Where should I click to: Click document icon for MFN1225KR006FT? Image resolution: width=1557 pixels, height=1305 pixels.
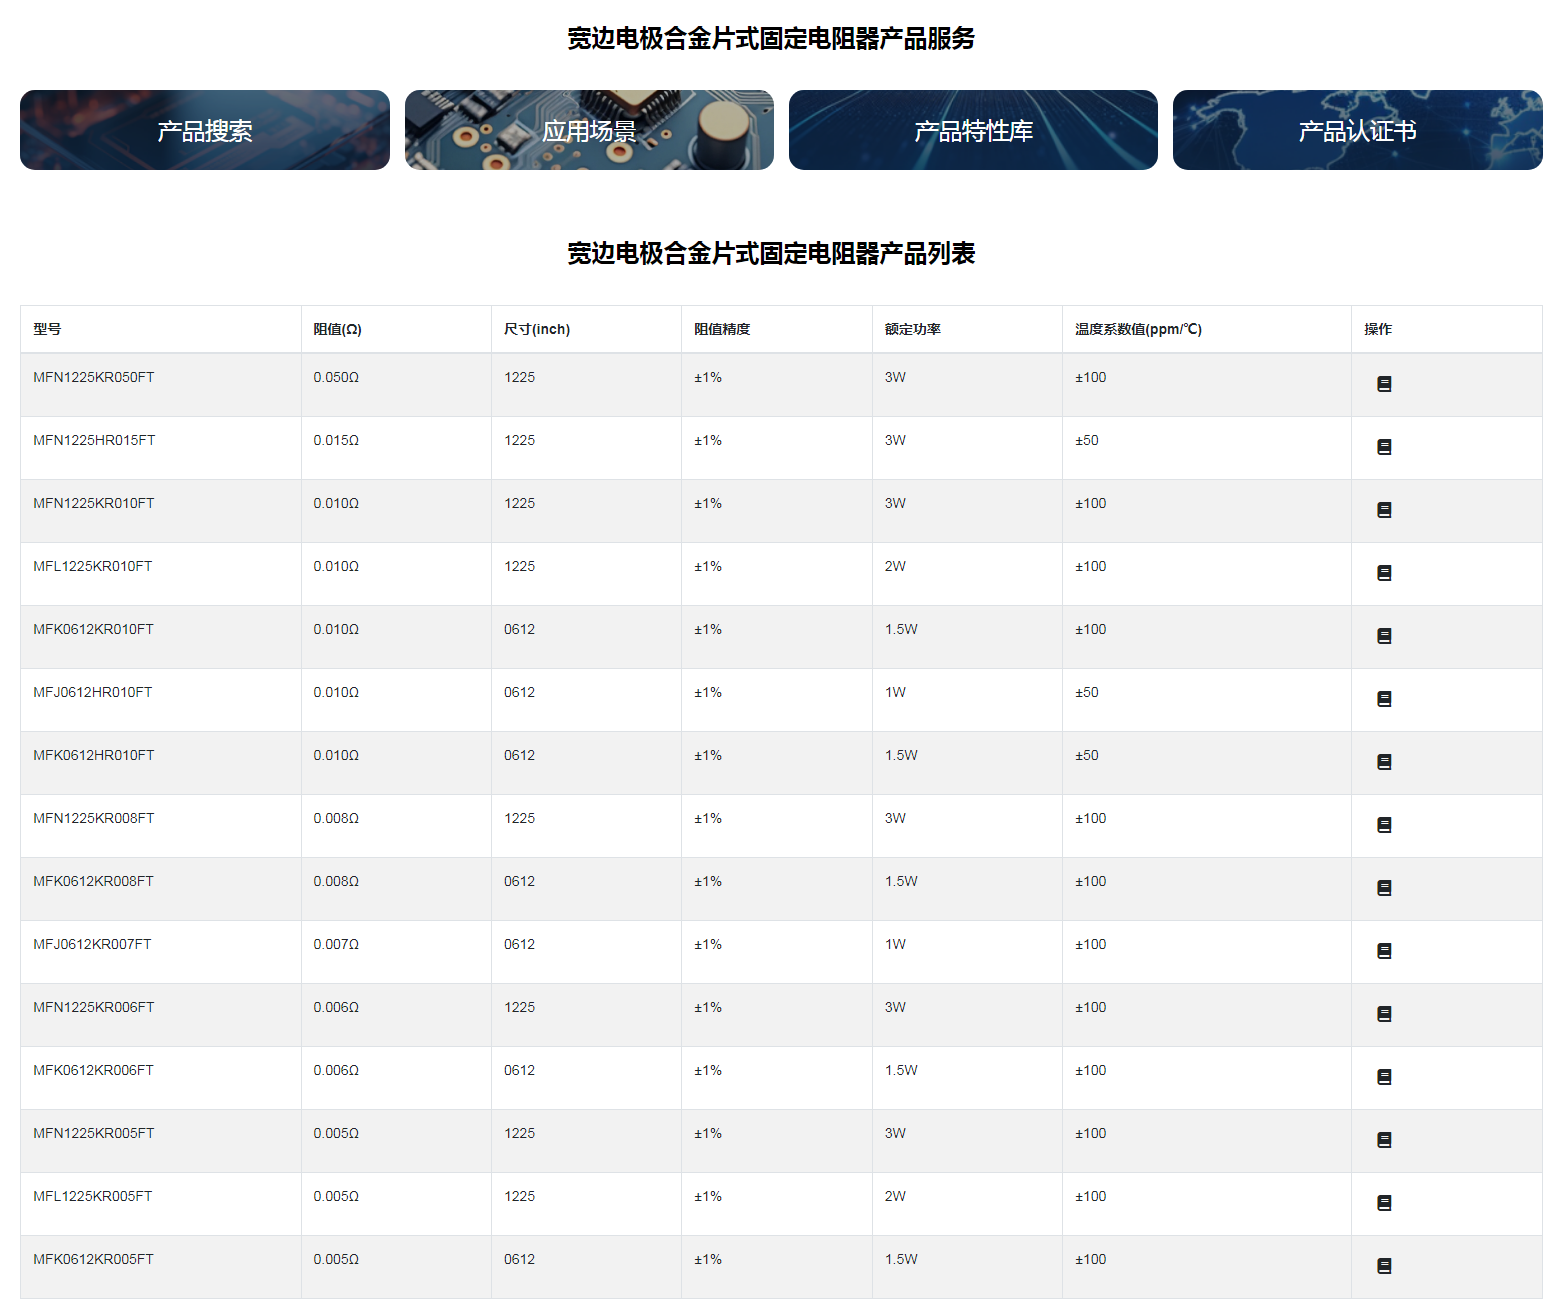(x=1384, y=1014)
